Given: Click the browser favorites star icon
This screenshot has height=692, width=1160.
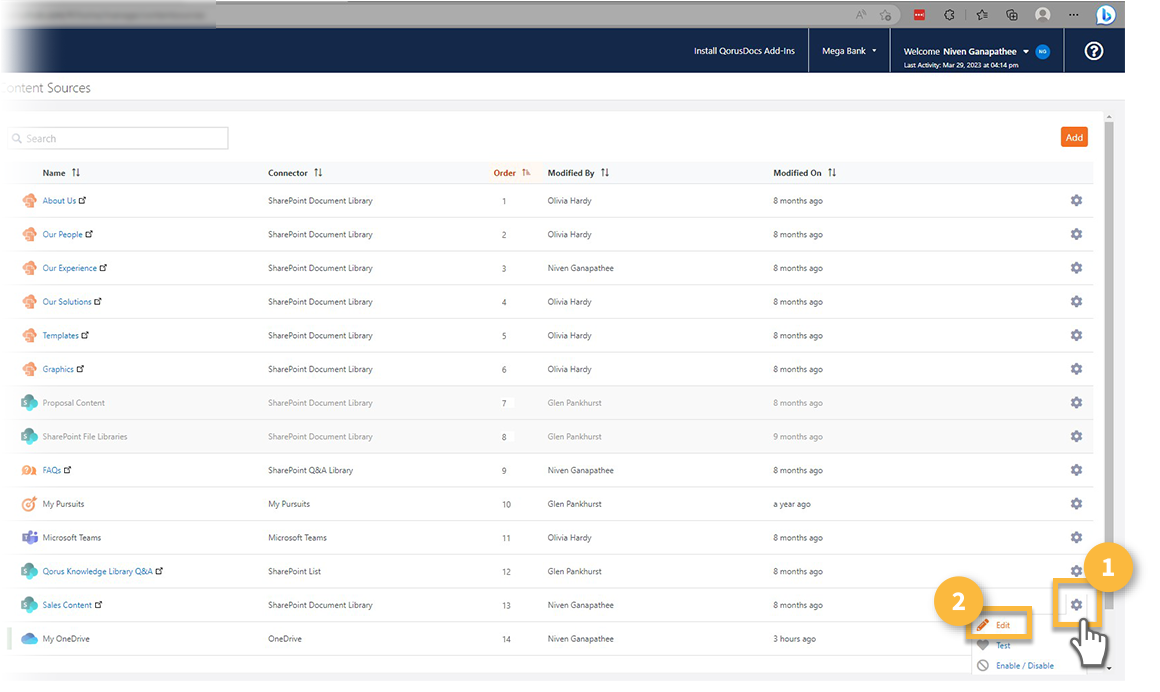Looking at the screenshot, I should (x=981, y=14).
